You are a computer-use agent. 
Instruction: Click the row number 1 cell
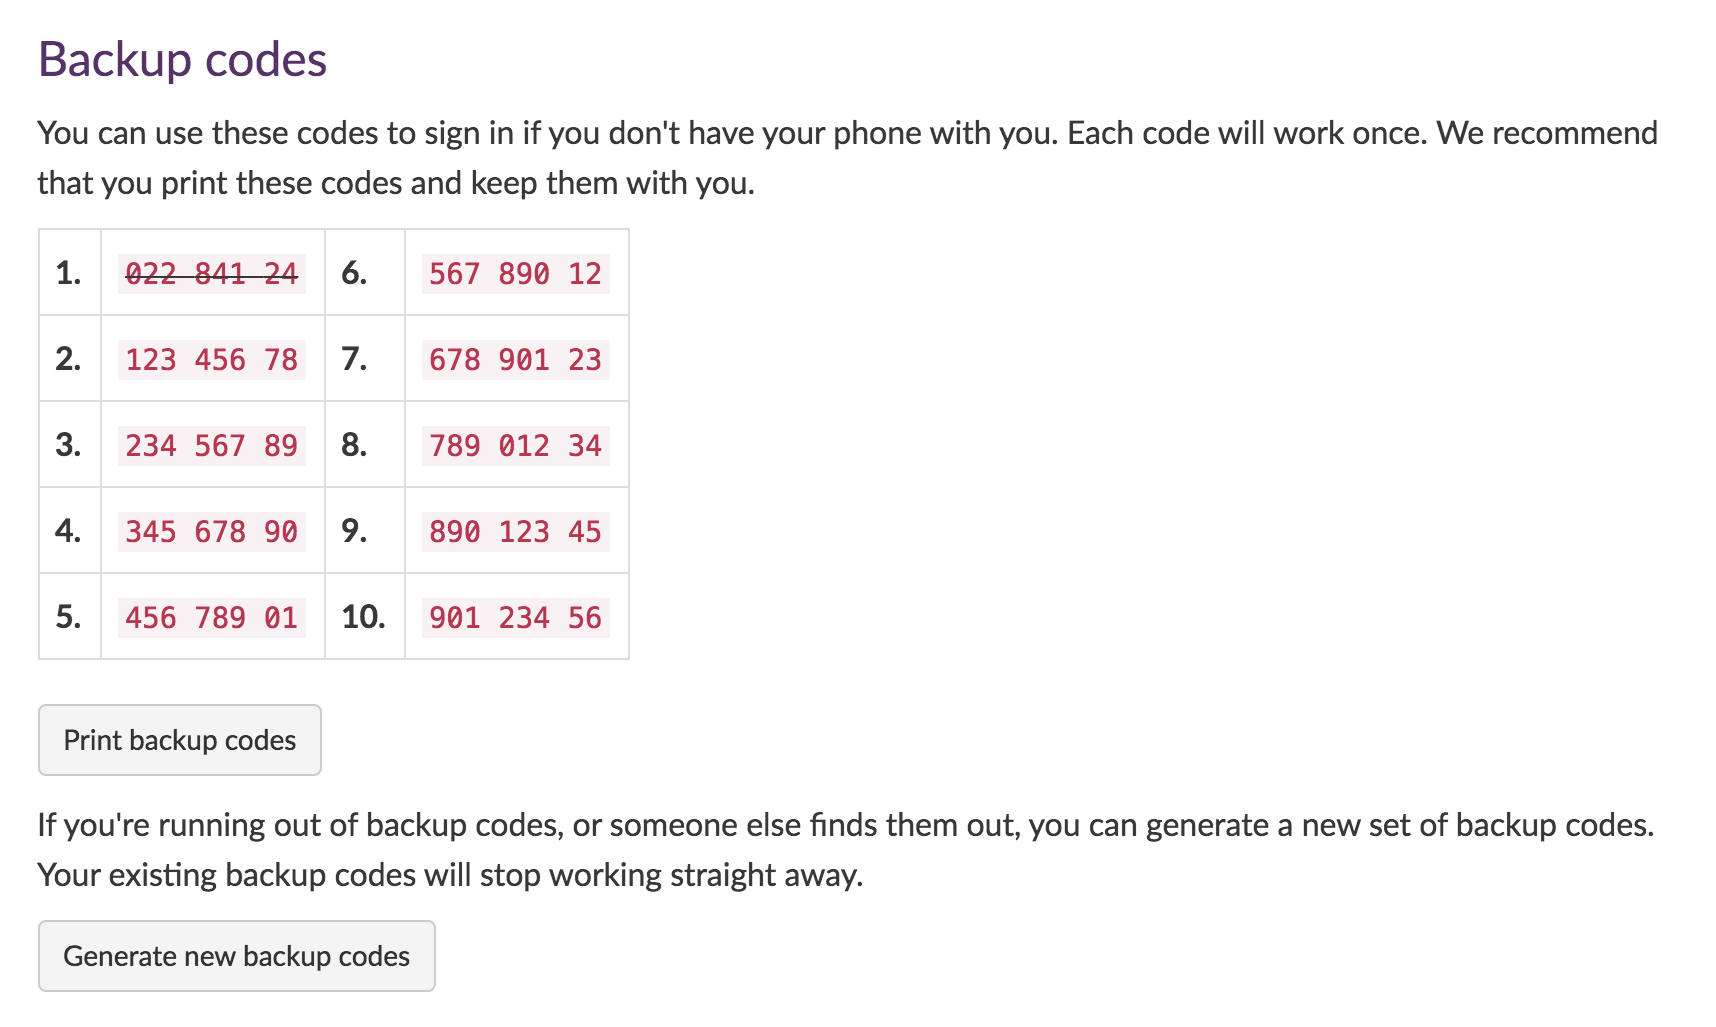[68, 273]
